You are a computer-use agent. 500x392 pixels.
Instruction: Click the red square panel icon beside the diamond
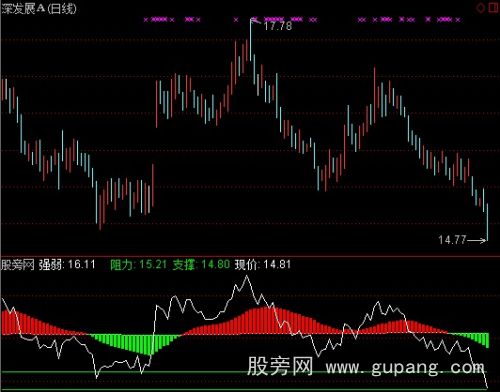493,8
